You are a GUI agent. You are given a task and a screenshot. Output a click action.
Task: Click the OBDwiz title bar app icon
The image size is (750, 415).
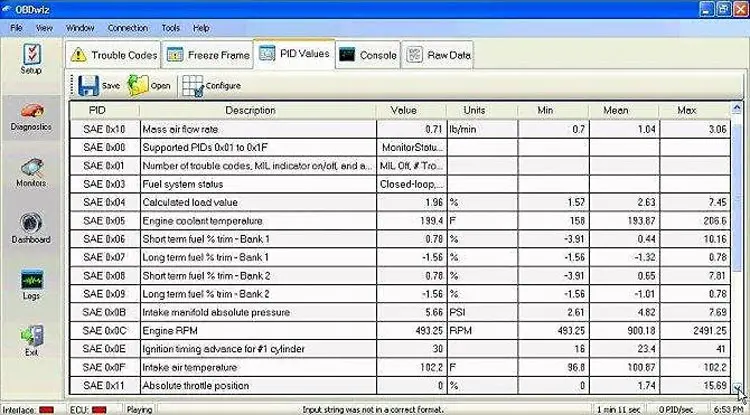click(7, 9)
